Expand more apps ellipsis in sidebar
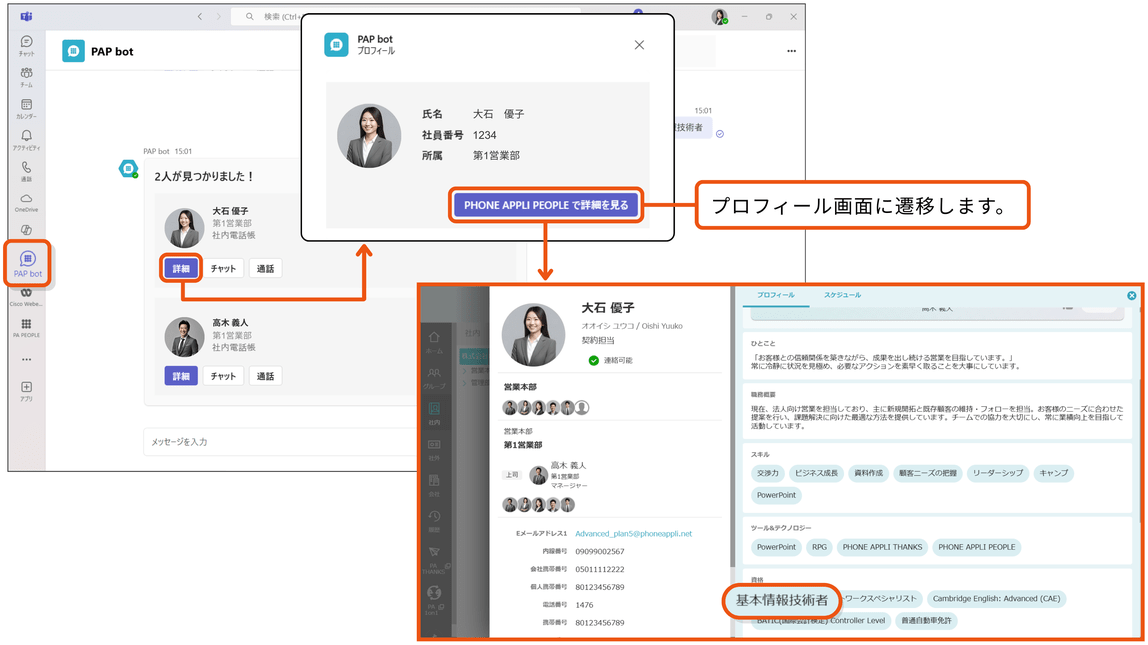The height and width of the screenshot is (645, 1148). [x=26, y=359]
